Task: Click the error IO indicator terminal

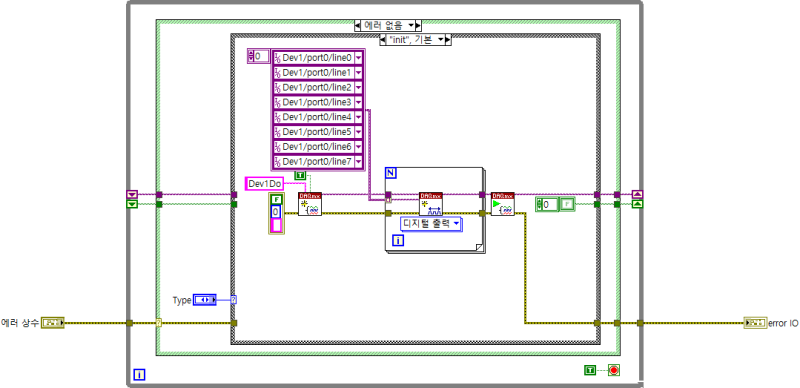Action: [755, 323]
